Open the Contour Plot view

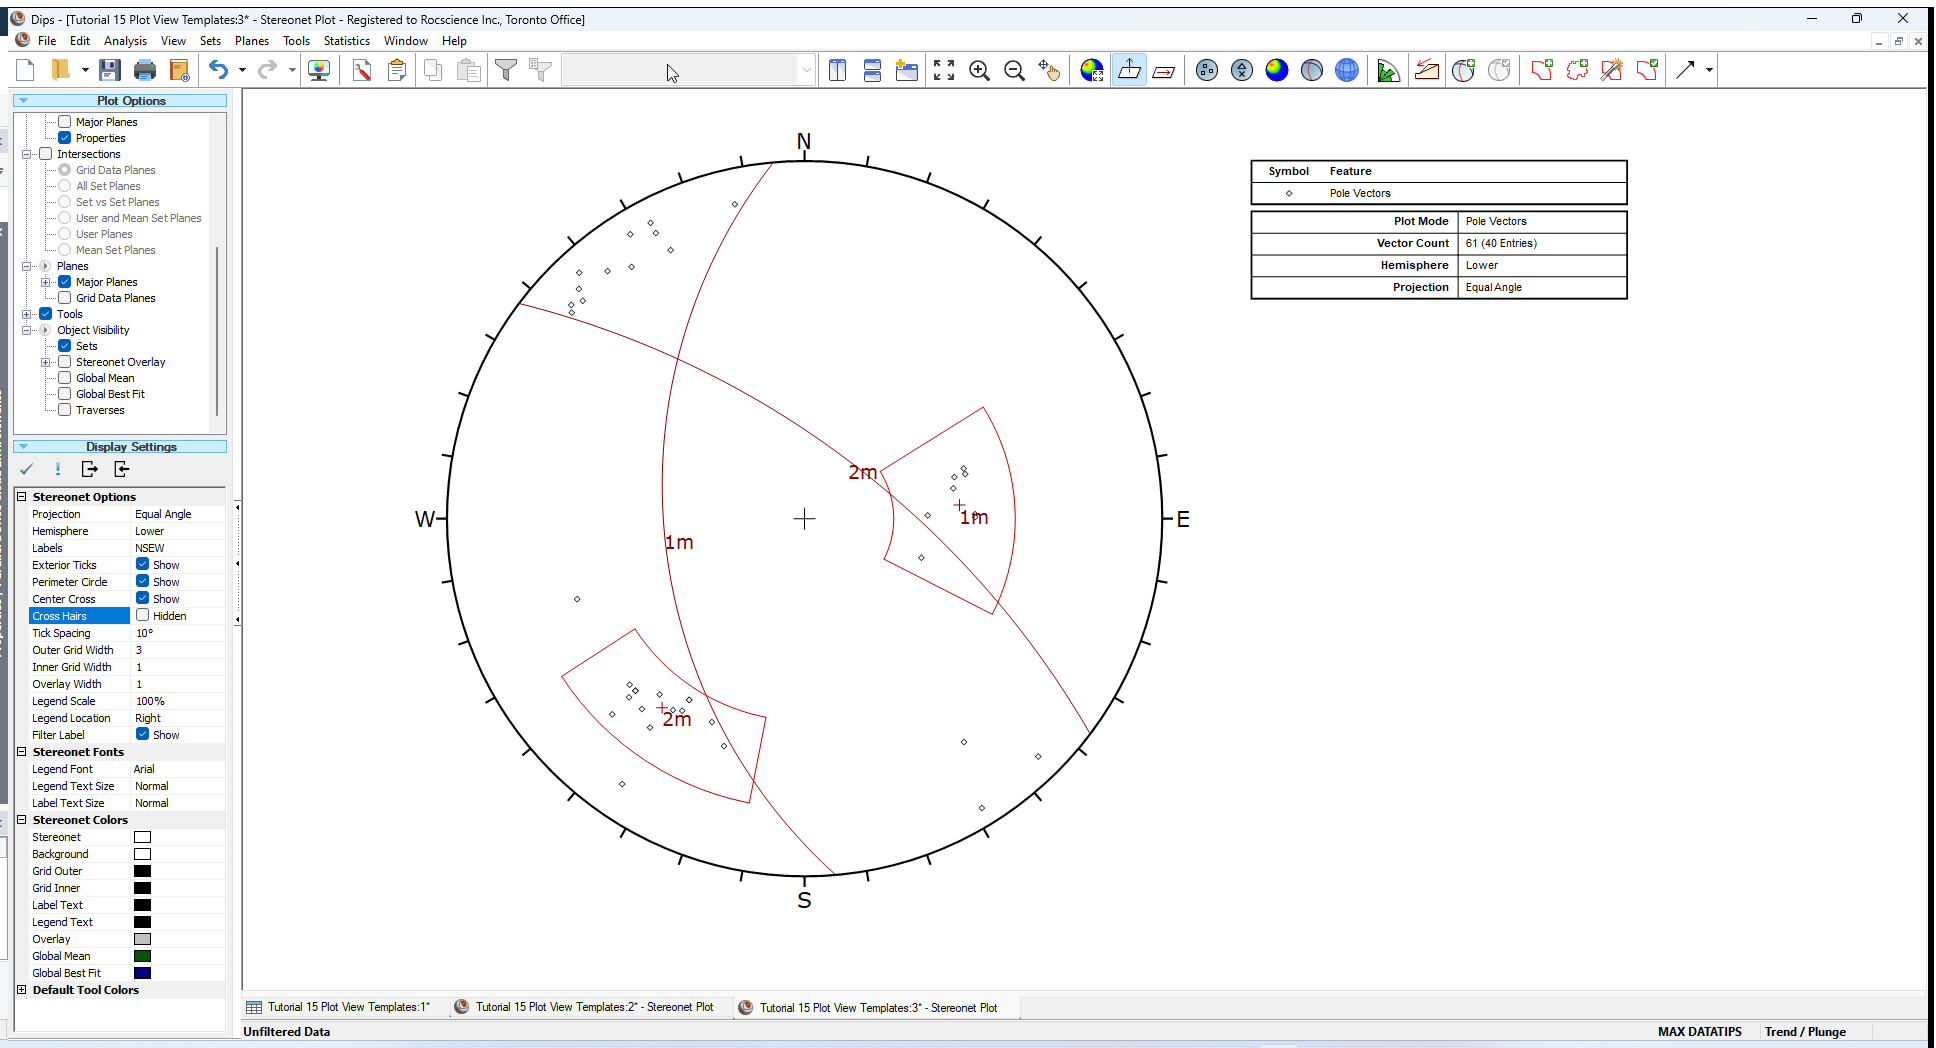pos(1277,70)
